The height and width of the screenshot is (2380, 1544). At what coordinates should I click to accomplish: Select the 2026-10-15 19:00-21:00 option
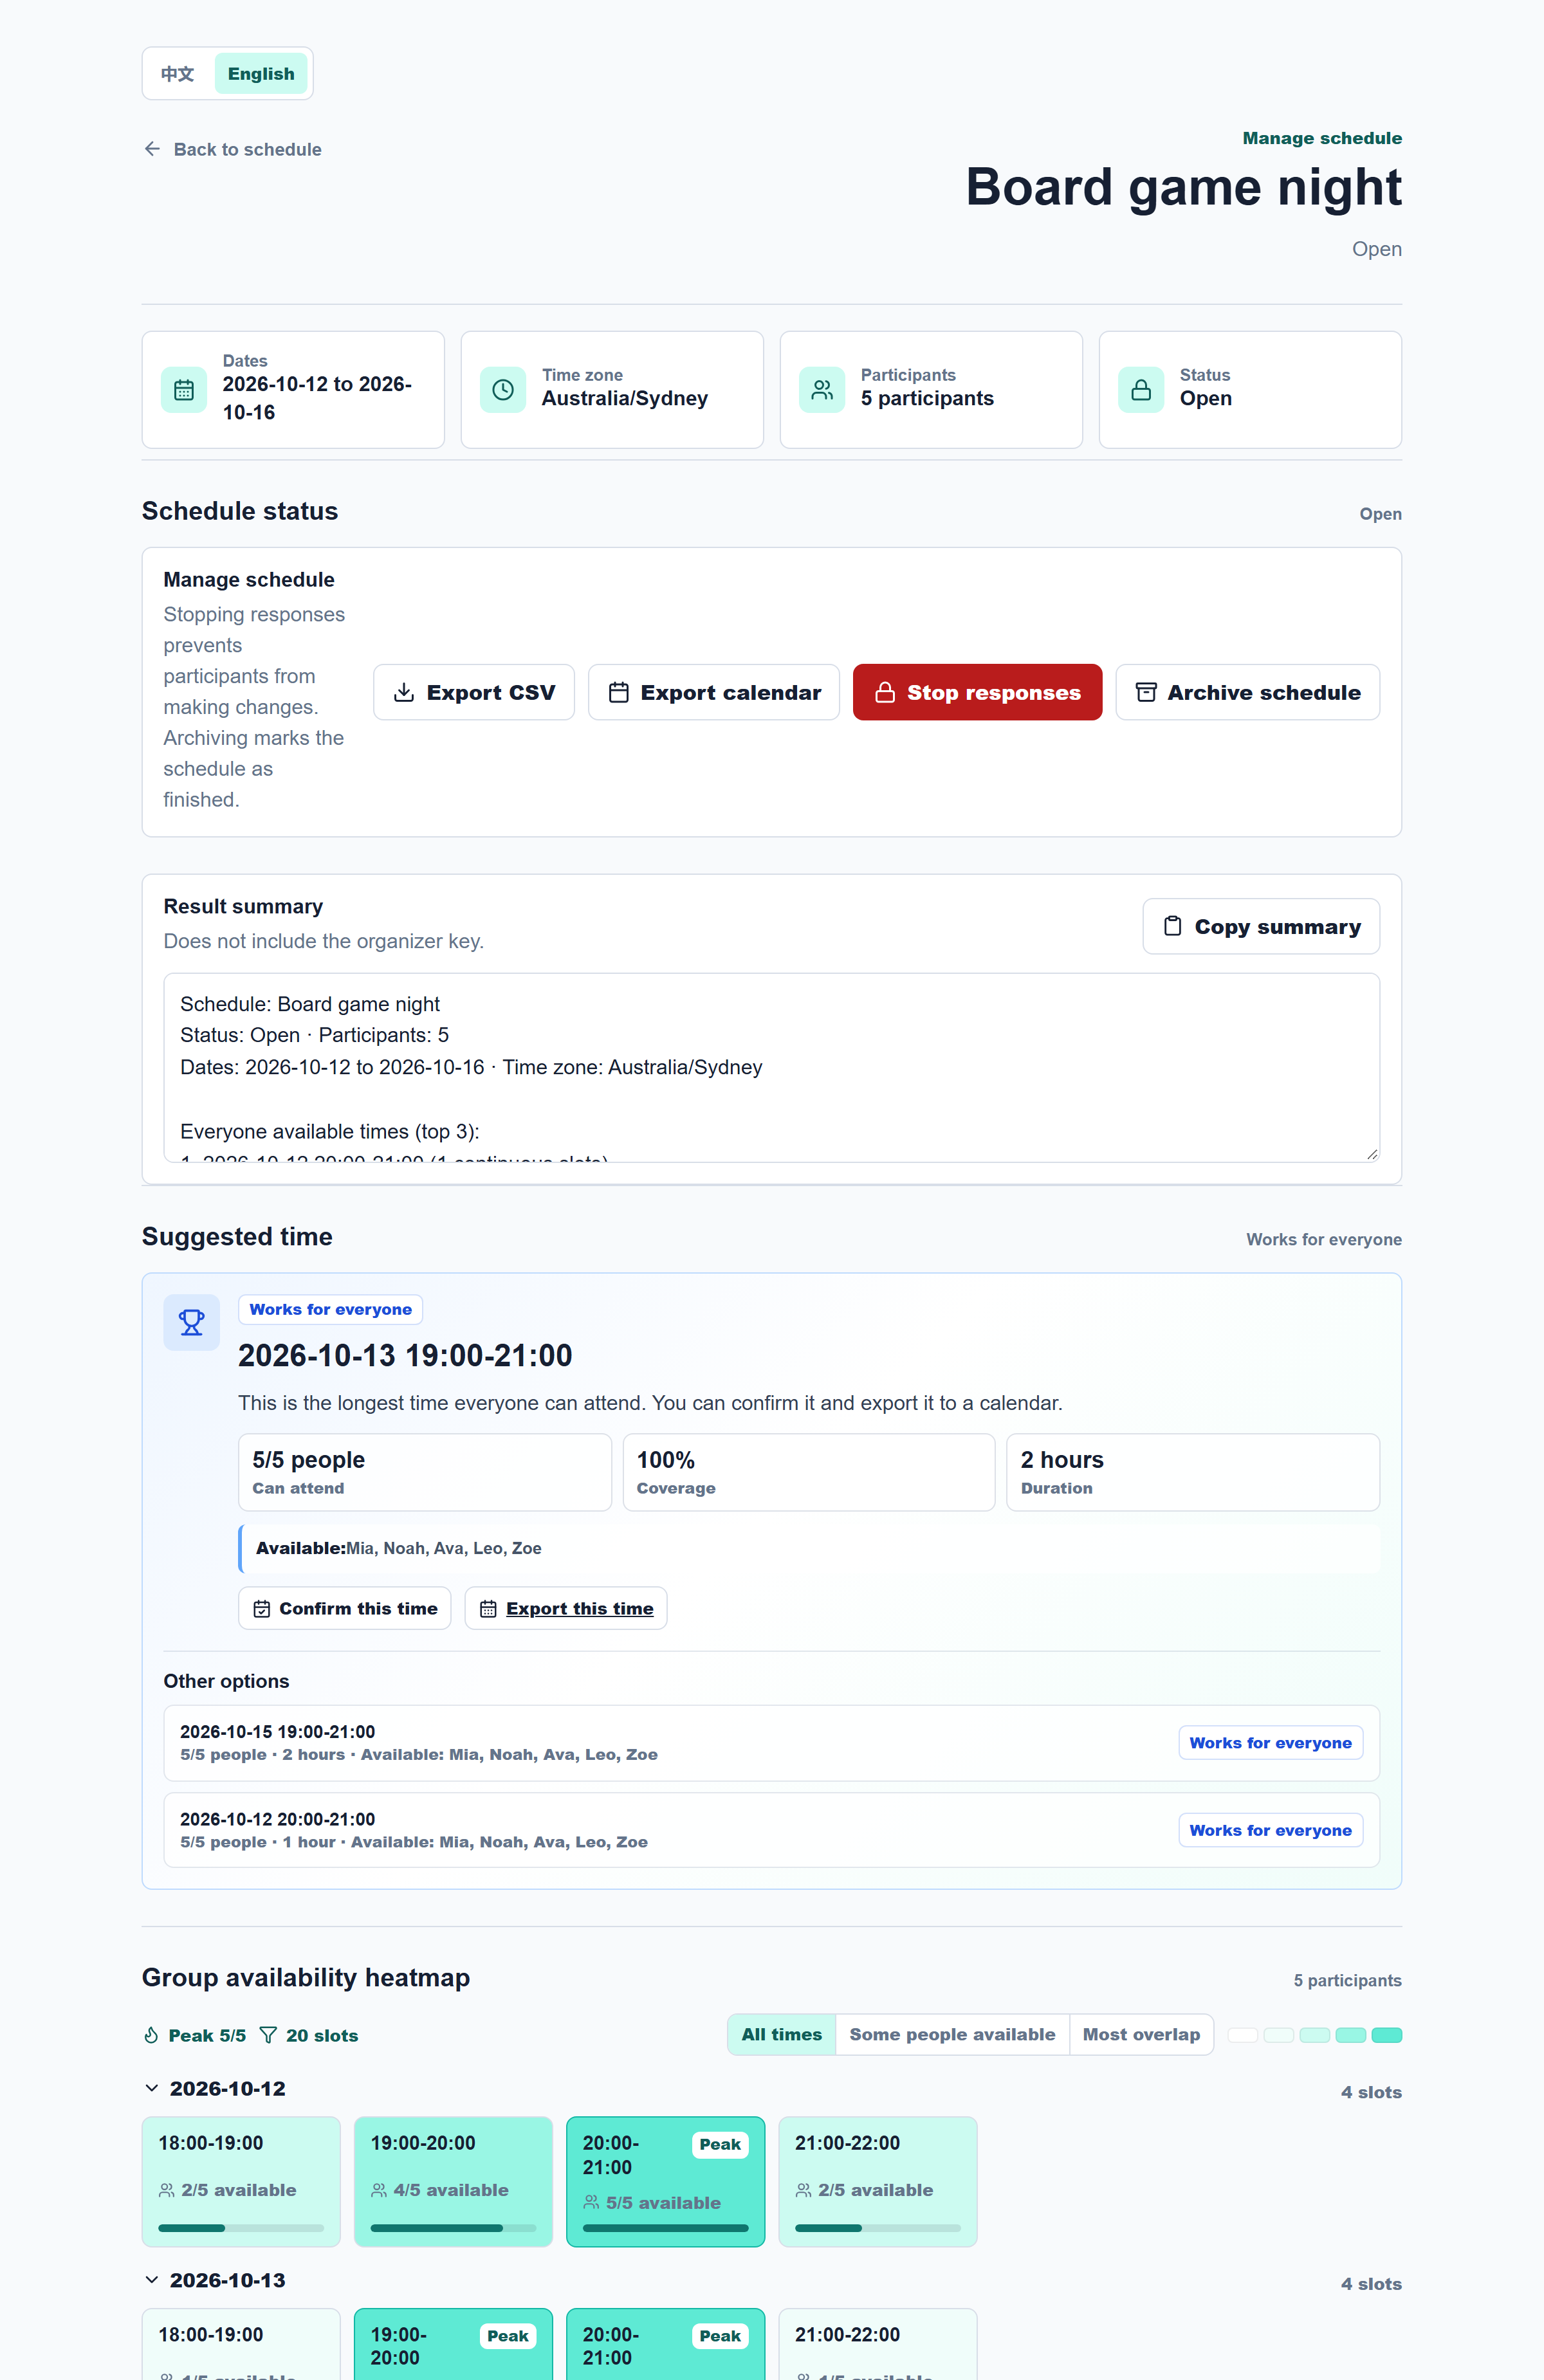[772, 1743]
